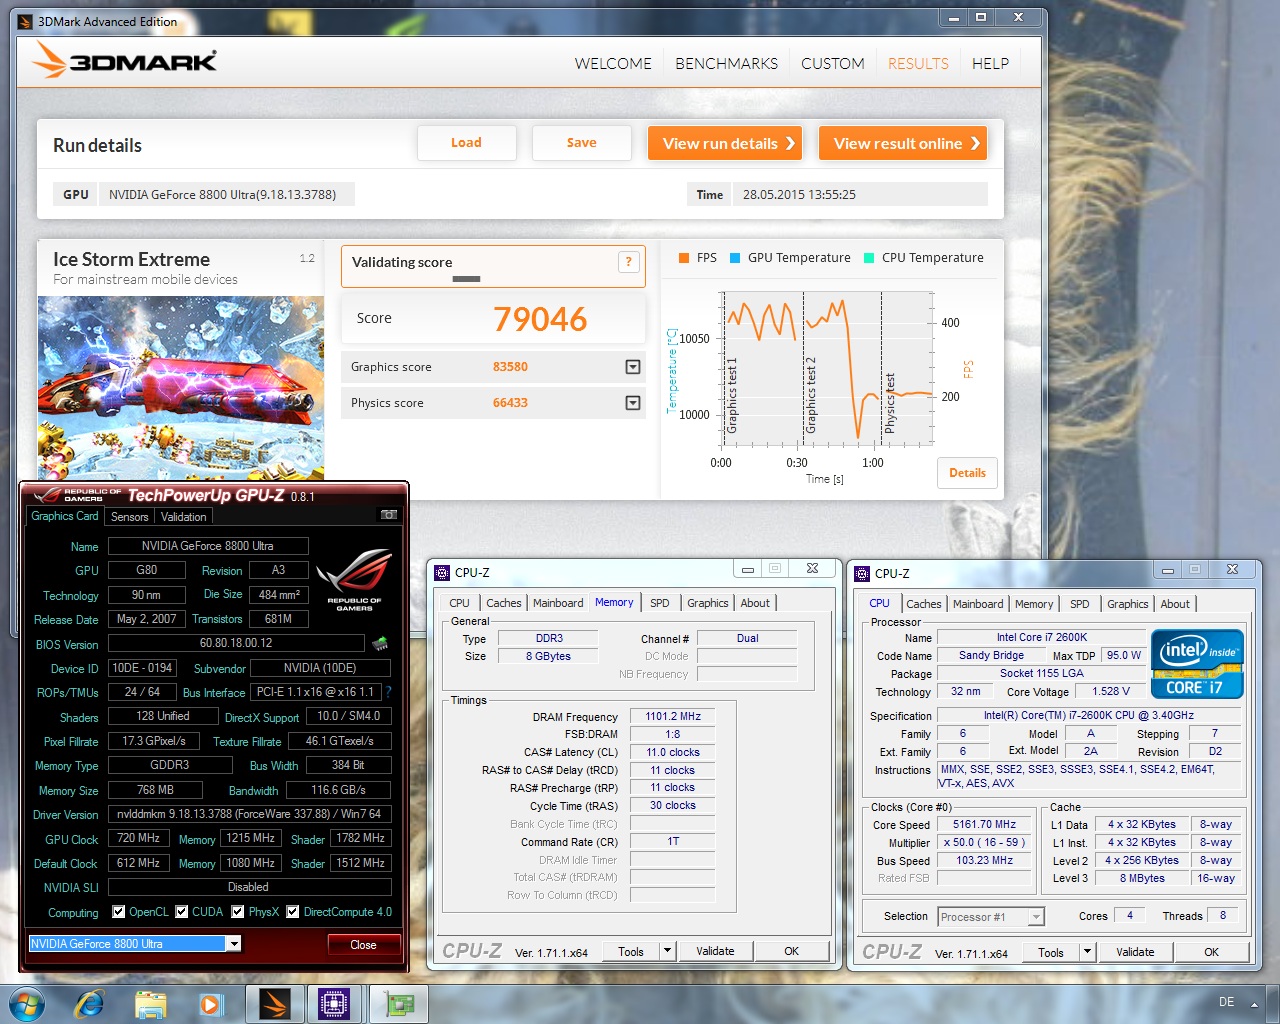Open Tools dropdown arrow in CPU tab CPU-Z window
The width and height of the screenshot is (1280, 1024).
point(1088,952)
